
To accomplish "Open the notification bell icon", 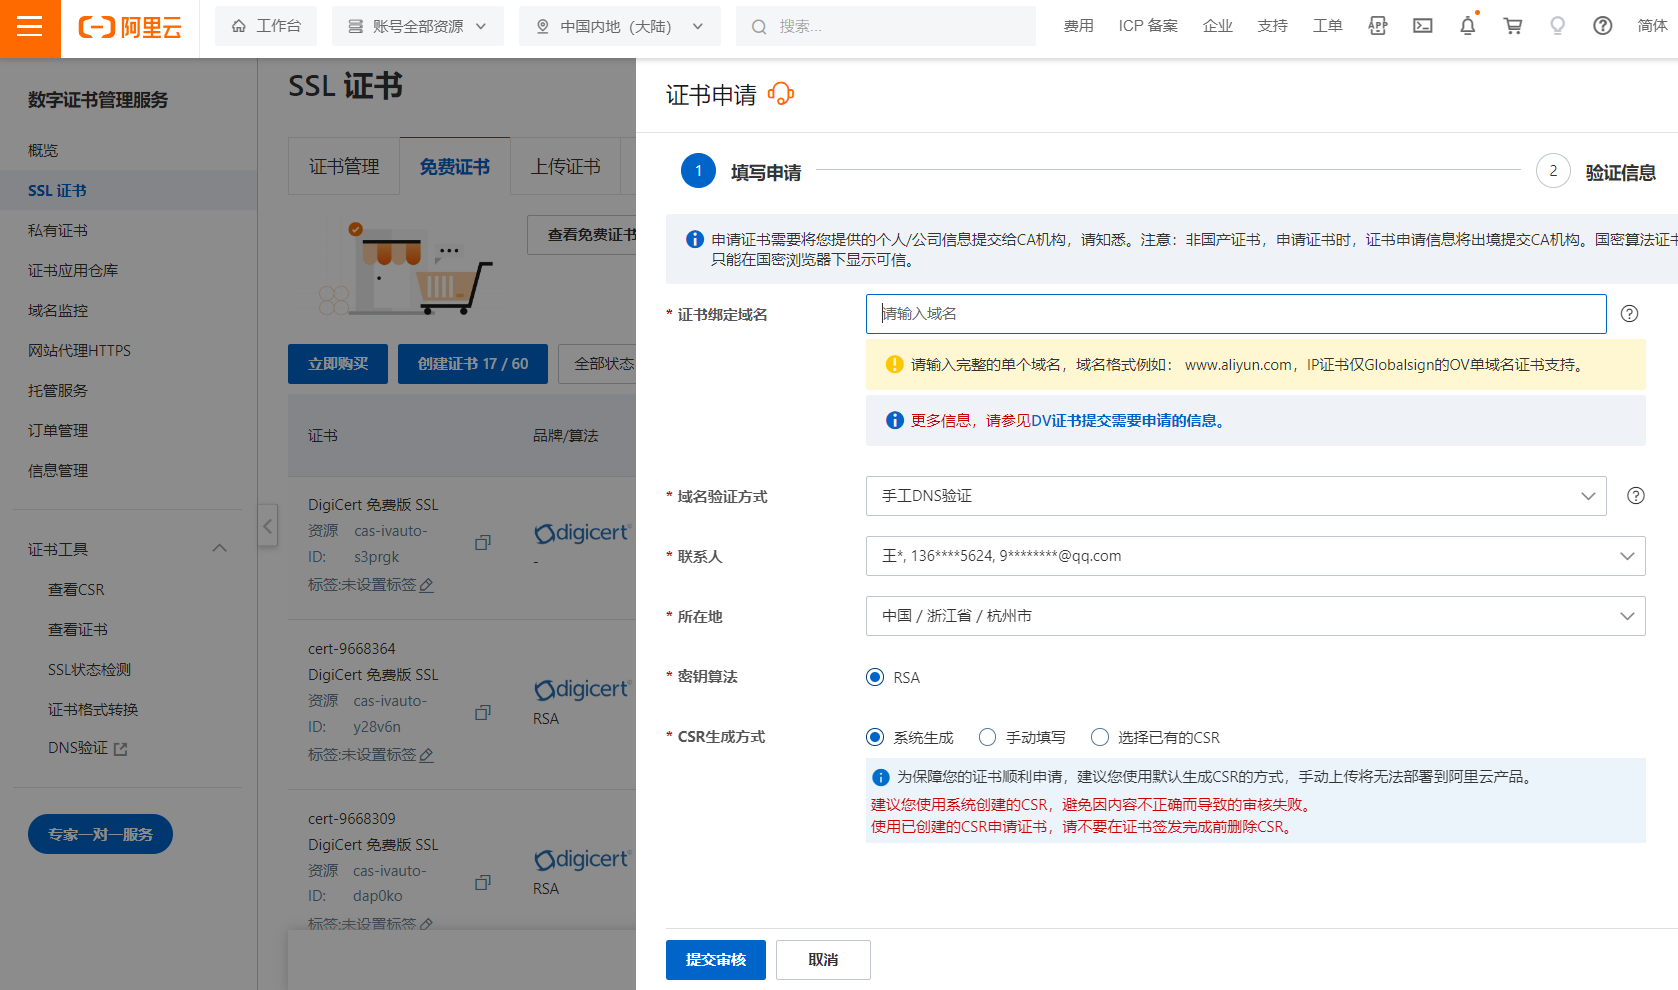I will (x=1467, y=26).
